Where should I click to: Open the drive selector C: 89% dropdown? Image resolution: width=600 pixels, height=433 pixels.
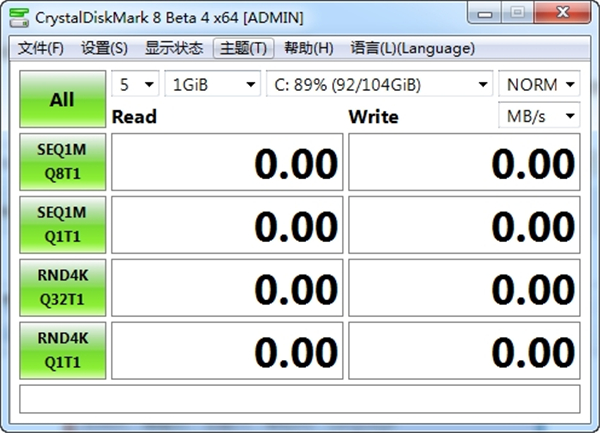point(380,84)
